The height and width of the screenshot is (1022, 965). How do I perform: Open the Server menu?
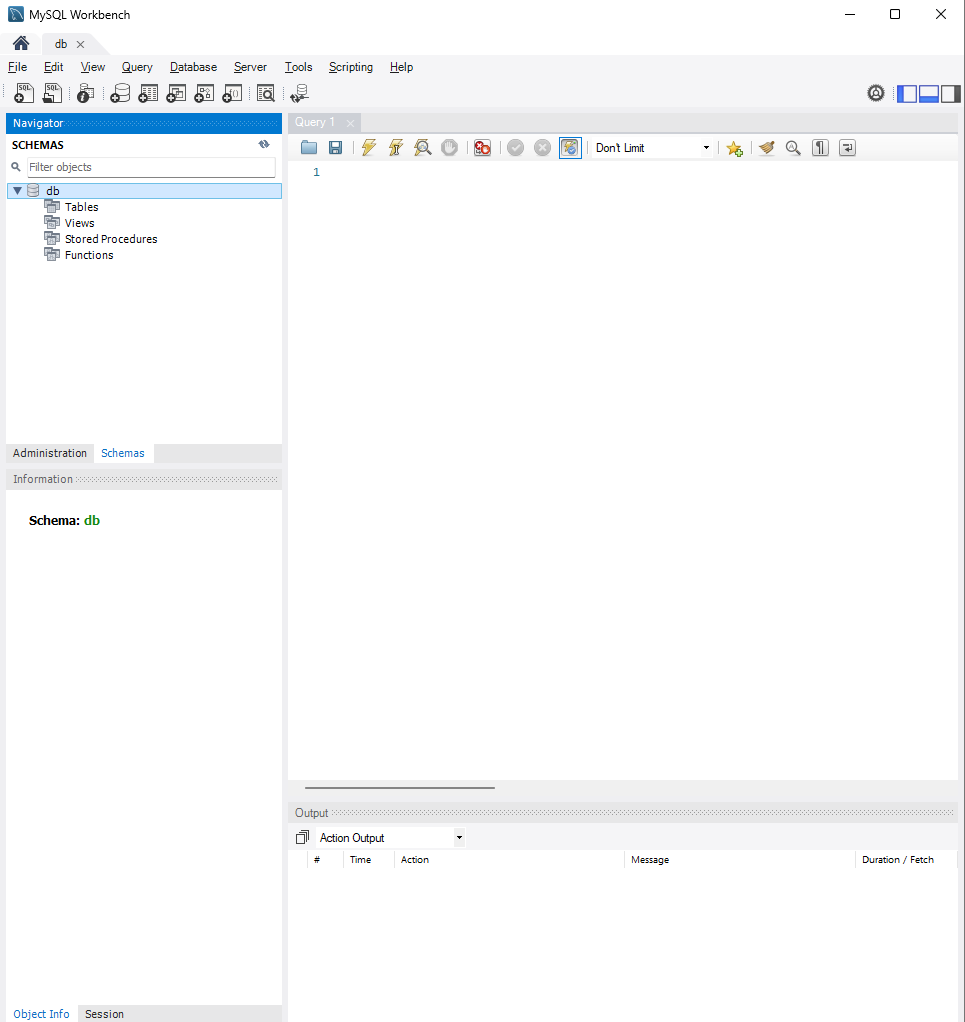[250, 67]
